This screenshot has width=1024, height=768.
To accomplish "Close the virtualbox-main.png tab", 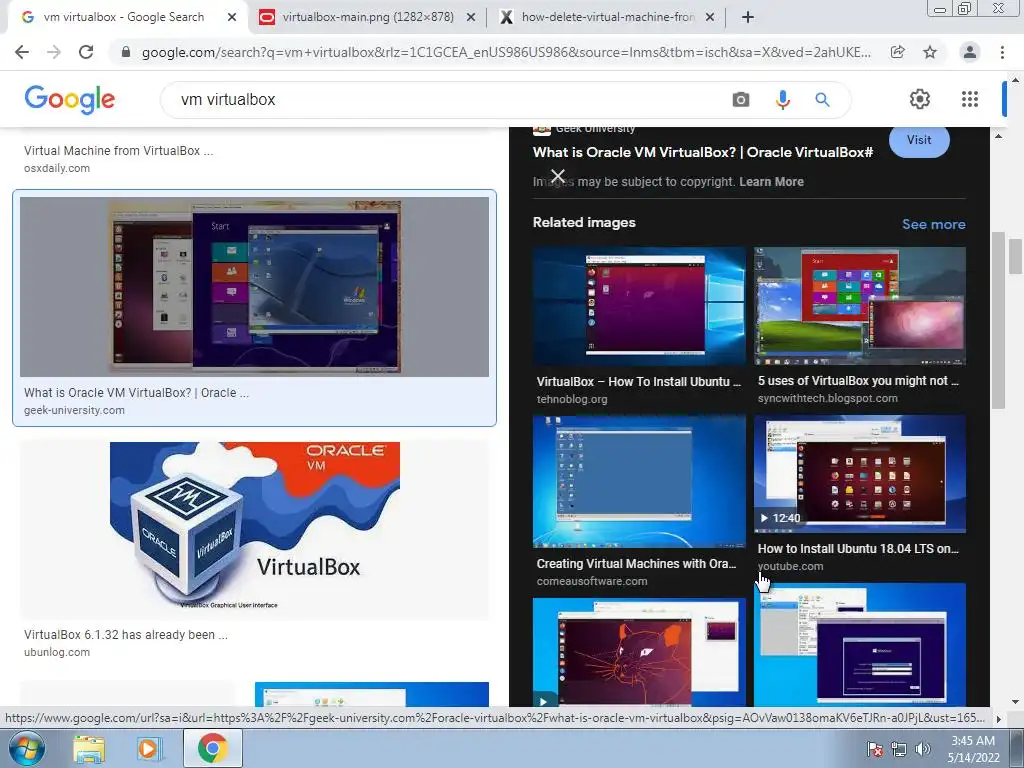I will pos(471,17).
